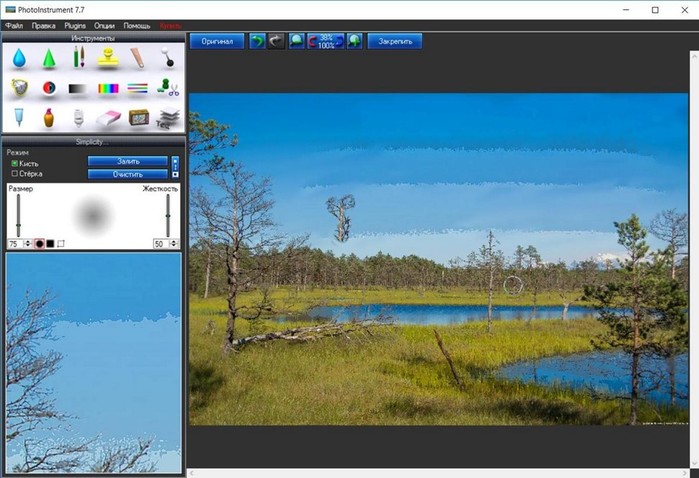Click the Очистить button
Screen dimensions: 699x478
[128, 174]
